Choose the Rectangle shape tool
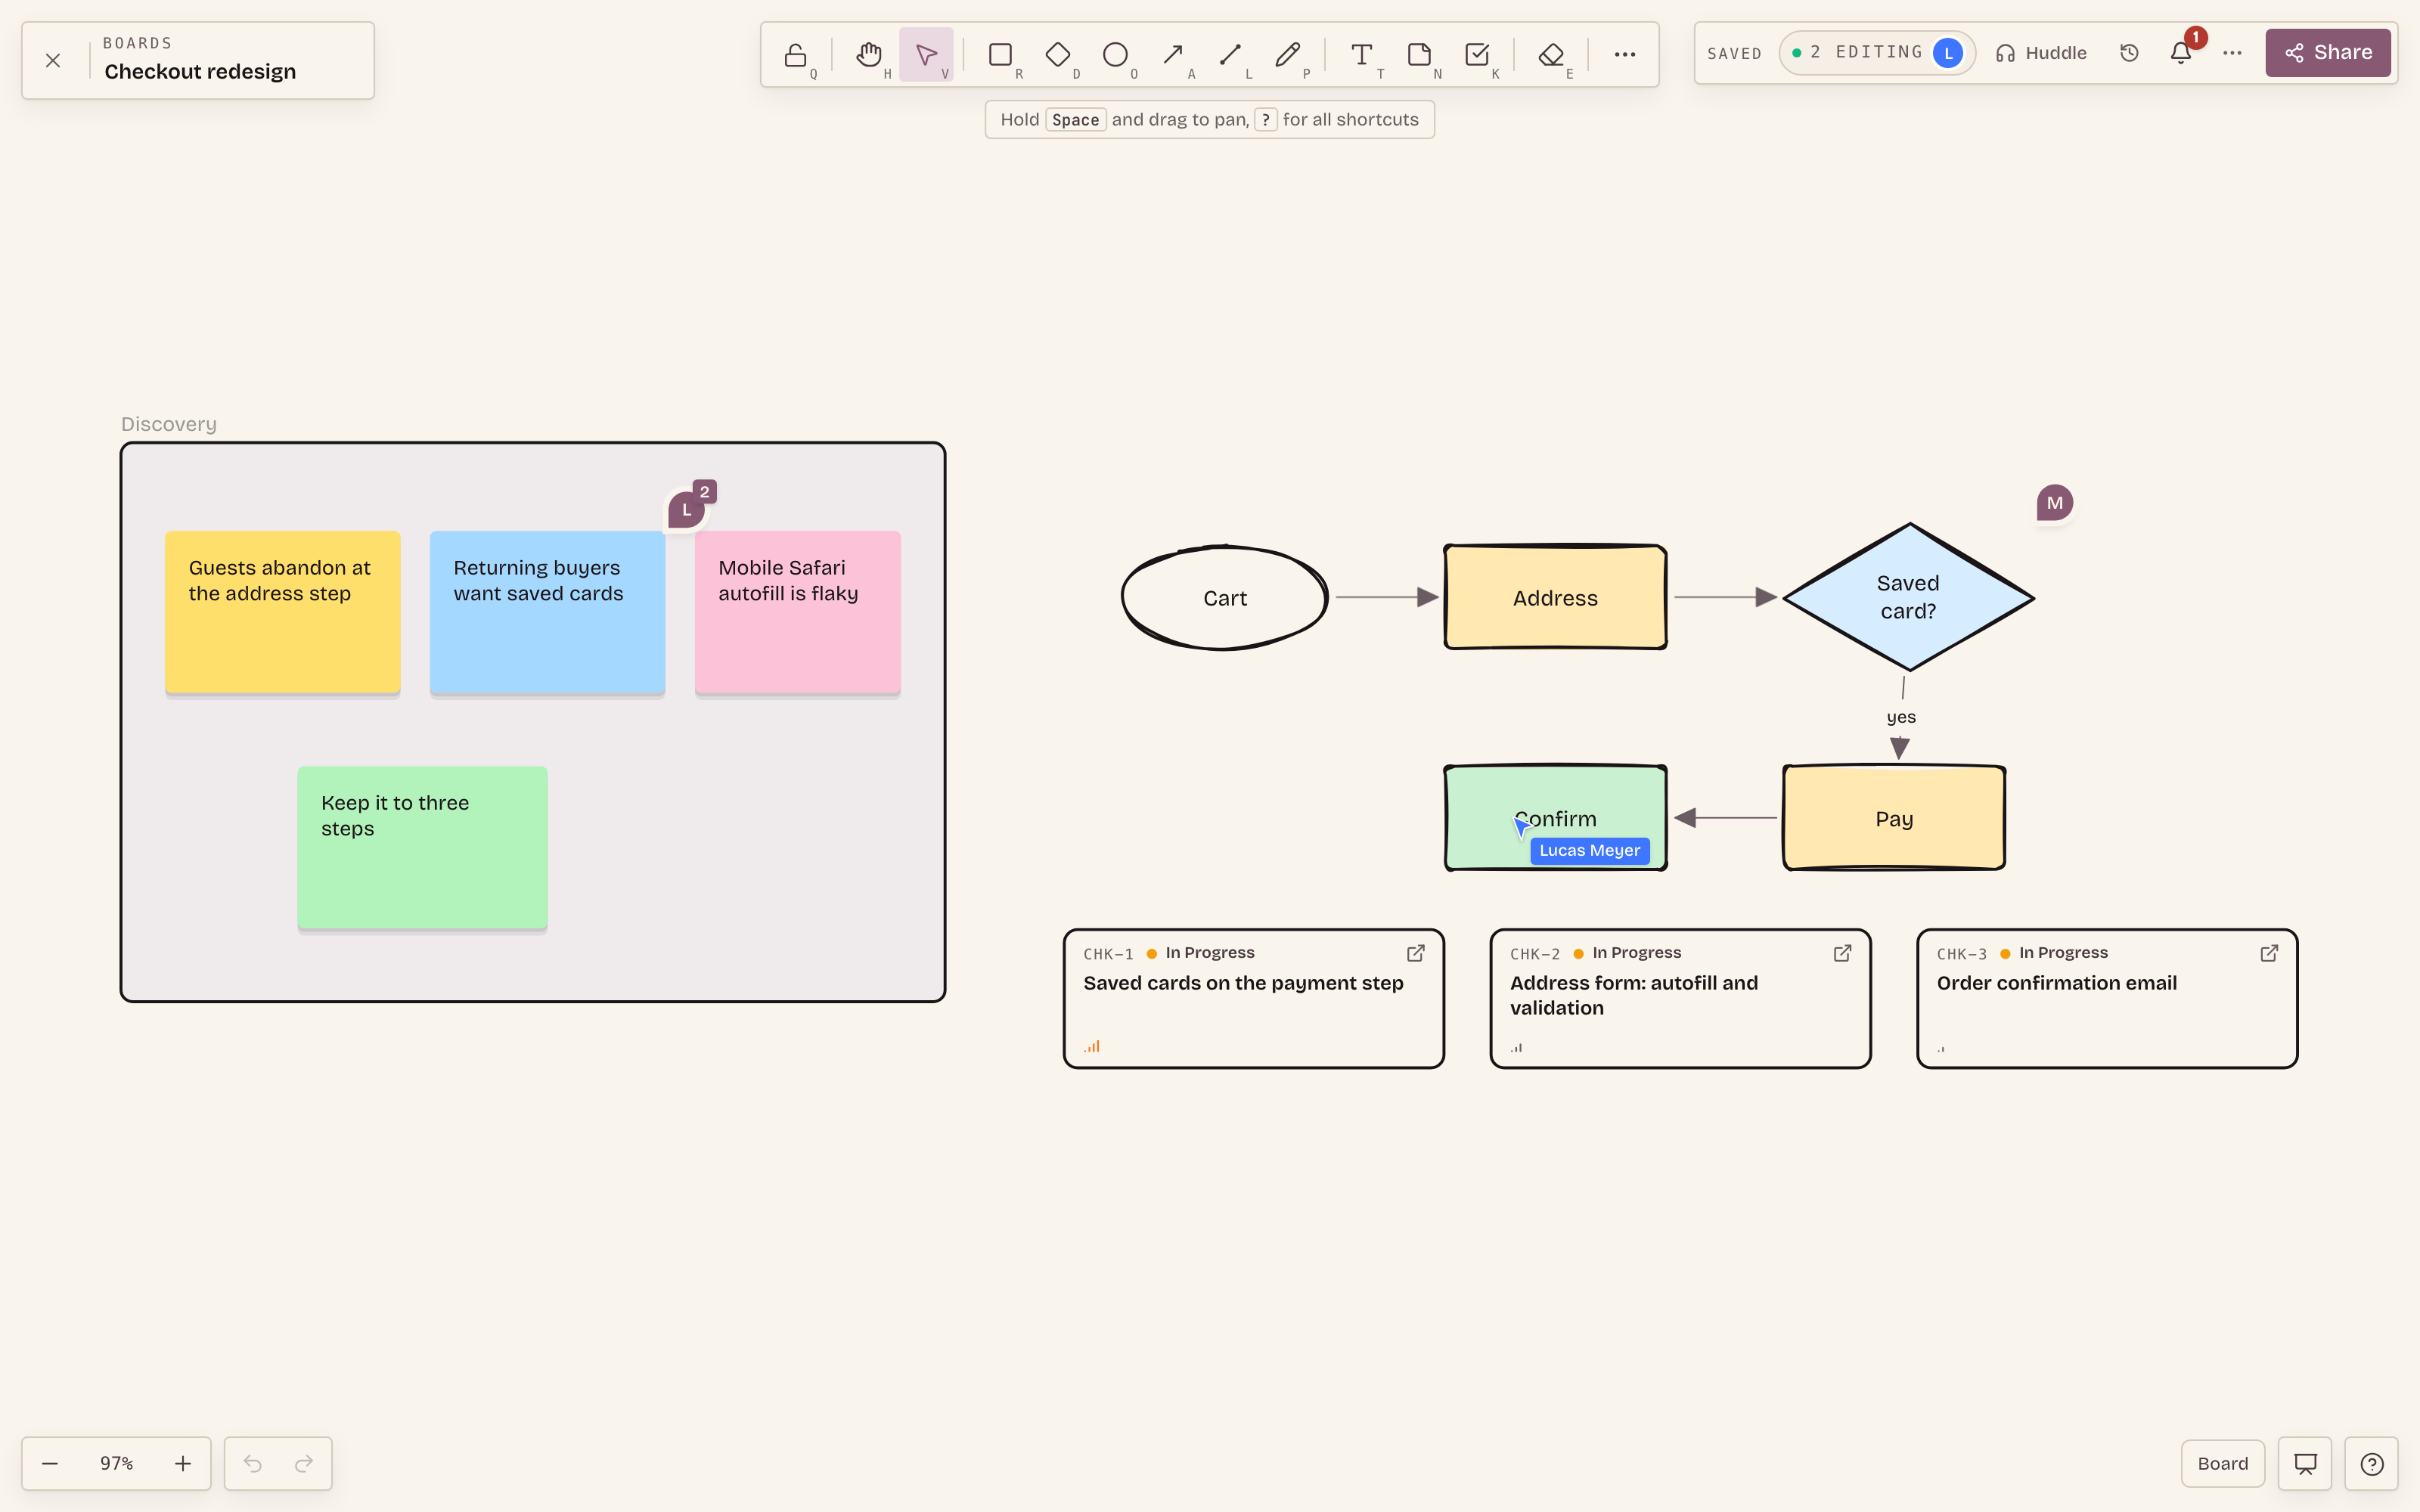This screenshot has width=2420, height=1512. click(1001, 54)
